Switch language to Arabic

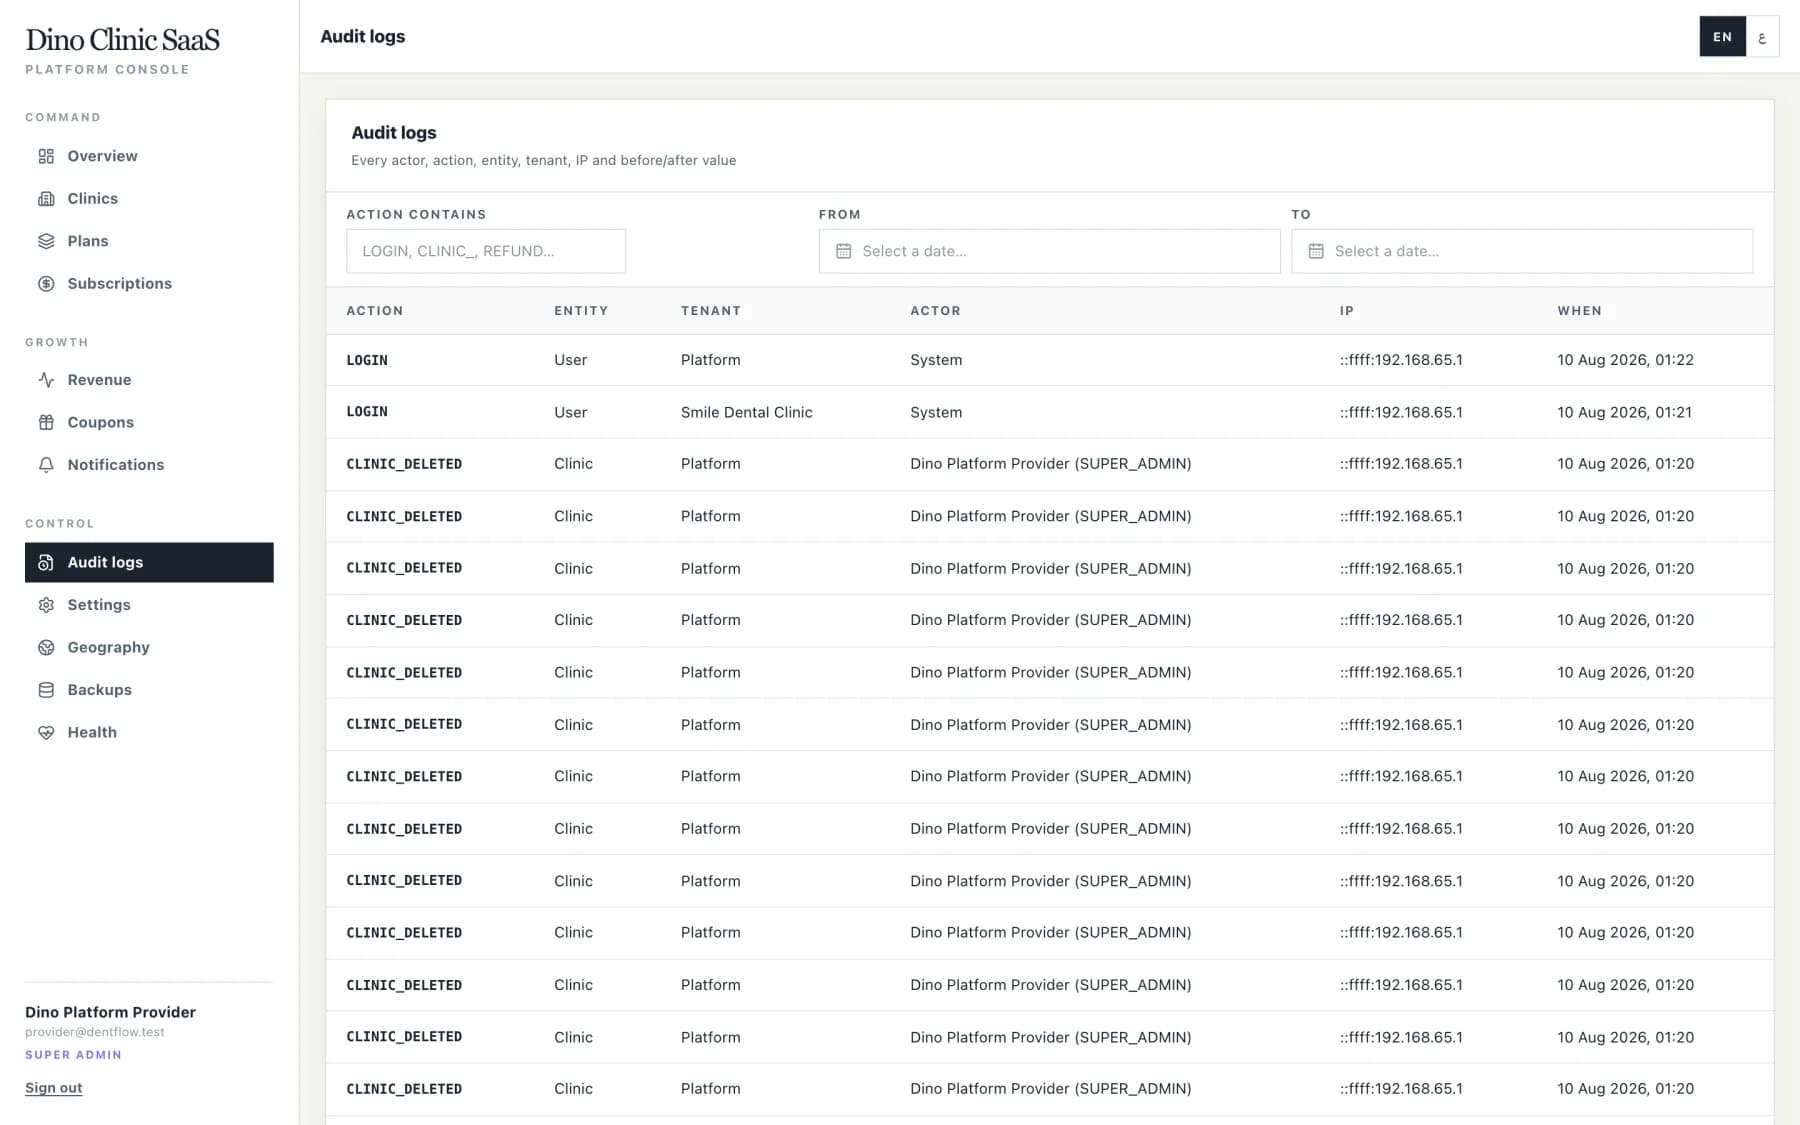tap(1762, 37)
